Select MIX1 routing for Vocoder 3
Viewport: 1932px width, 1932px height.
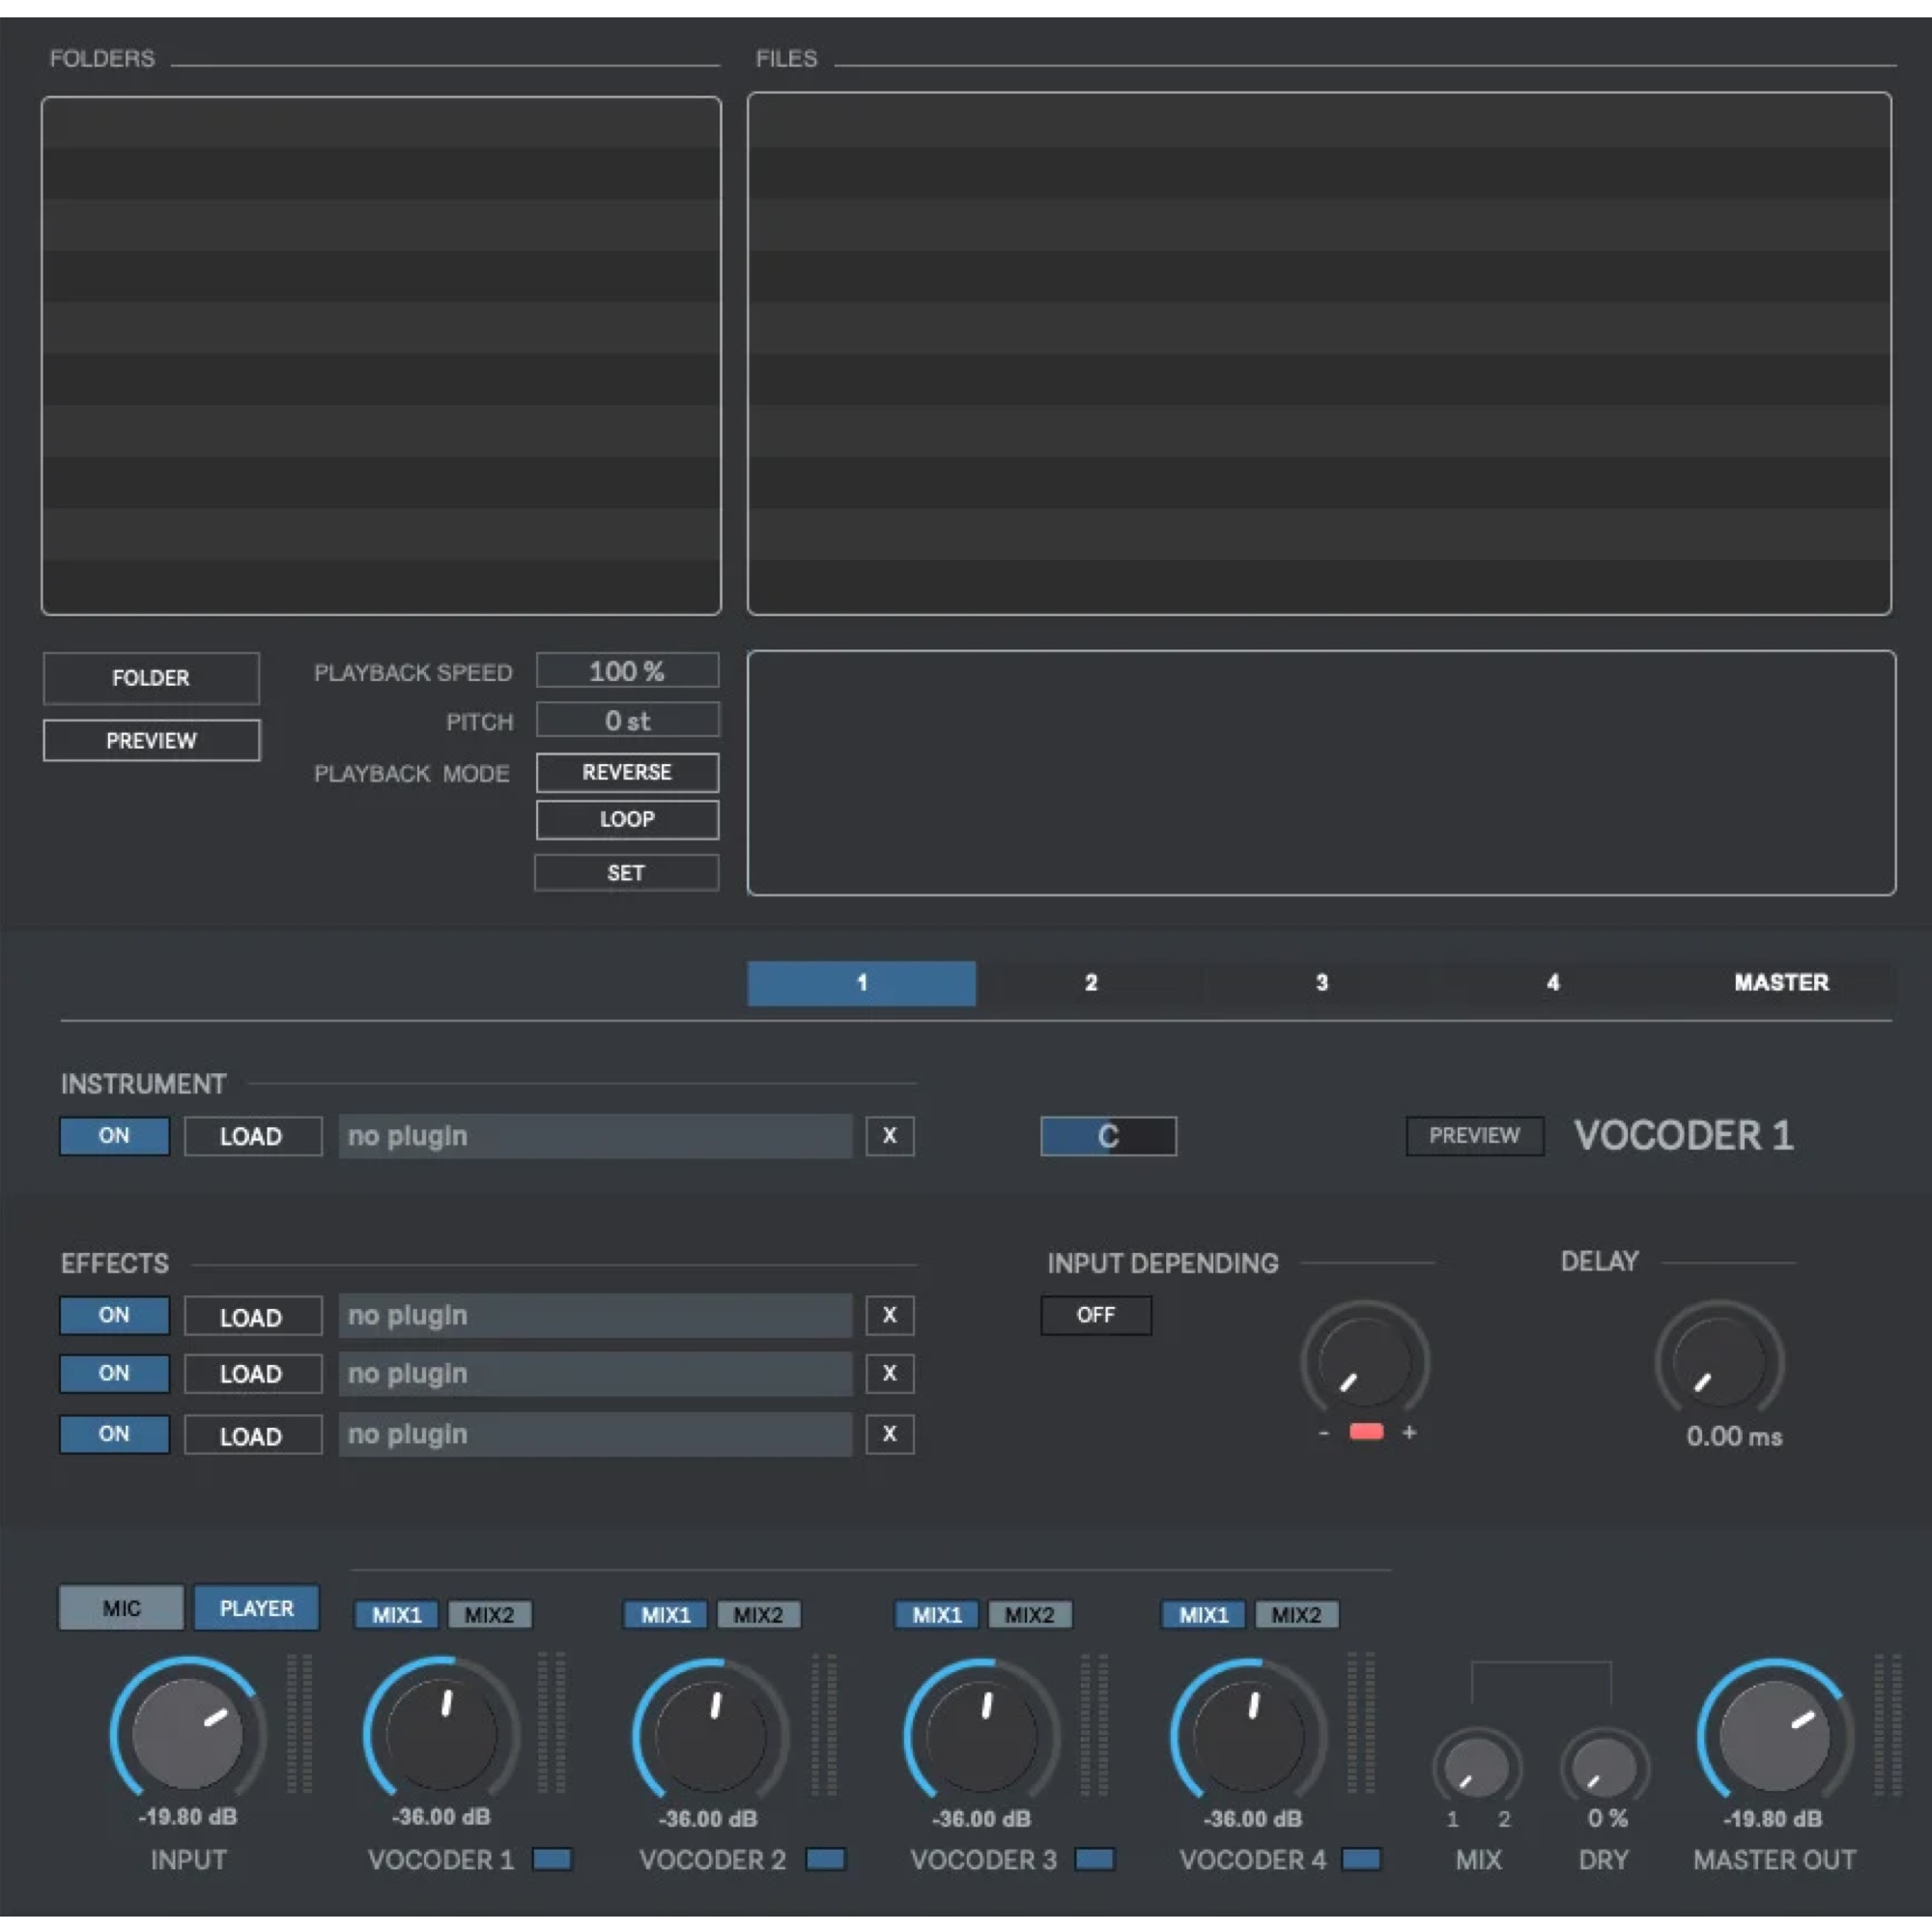tap(935, 1613)
